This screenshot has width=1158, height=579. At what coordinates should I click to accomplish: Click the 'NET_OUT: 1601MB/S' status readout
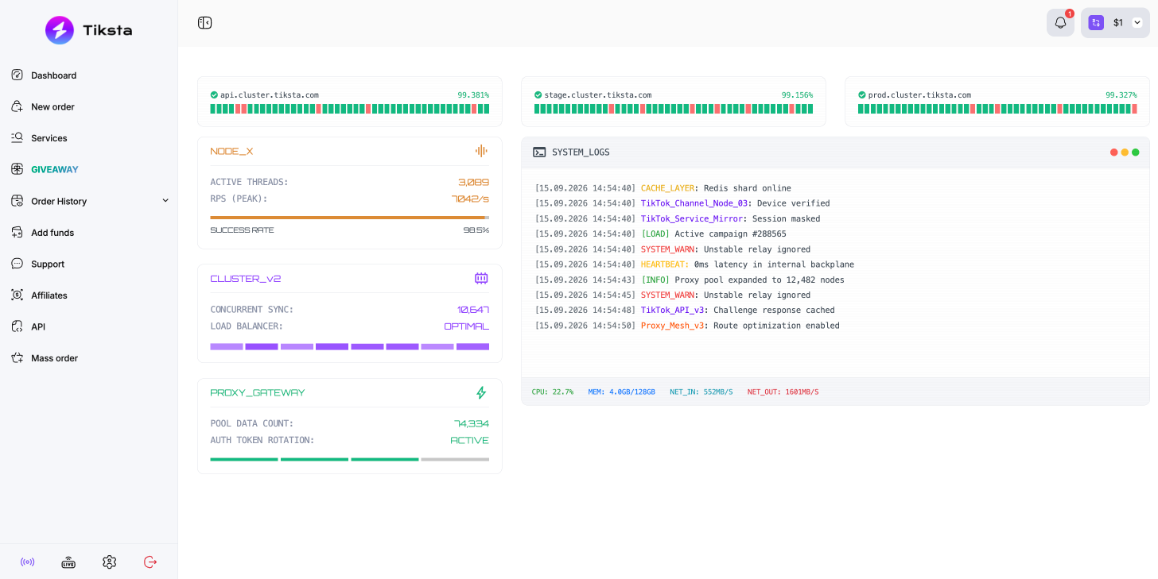pos(783,391)
